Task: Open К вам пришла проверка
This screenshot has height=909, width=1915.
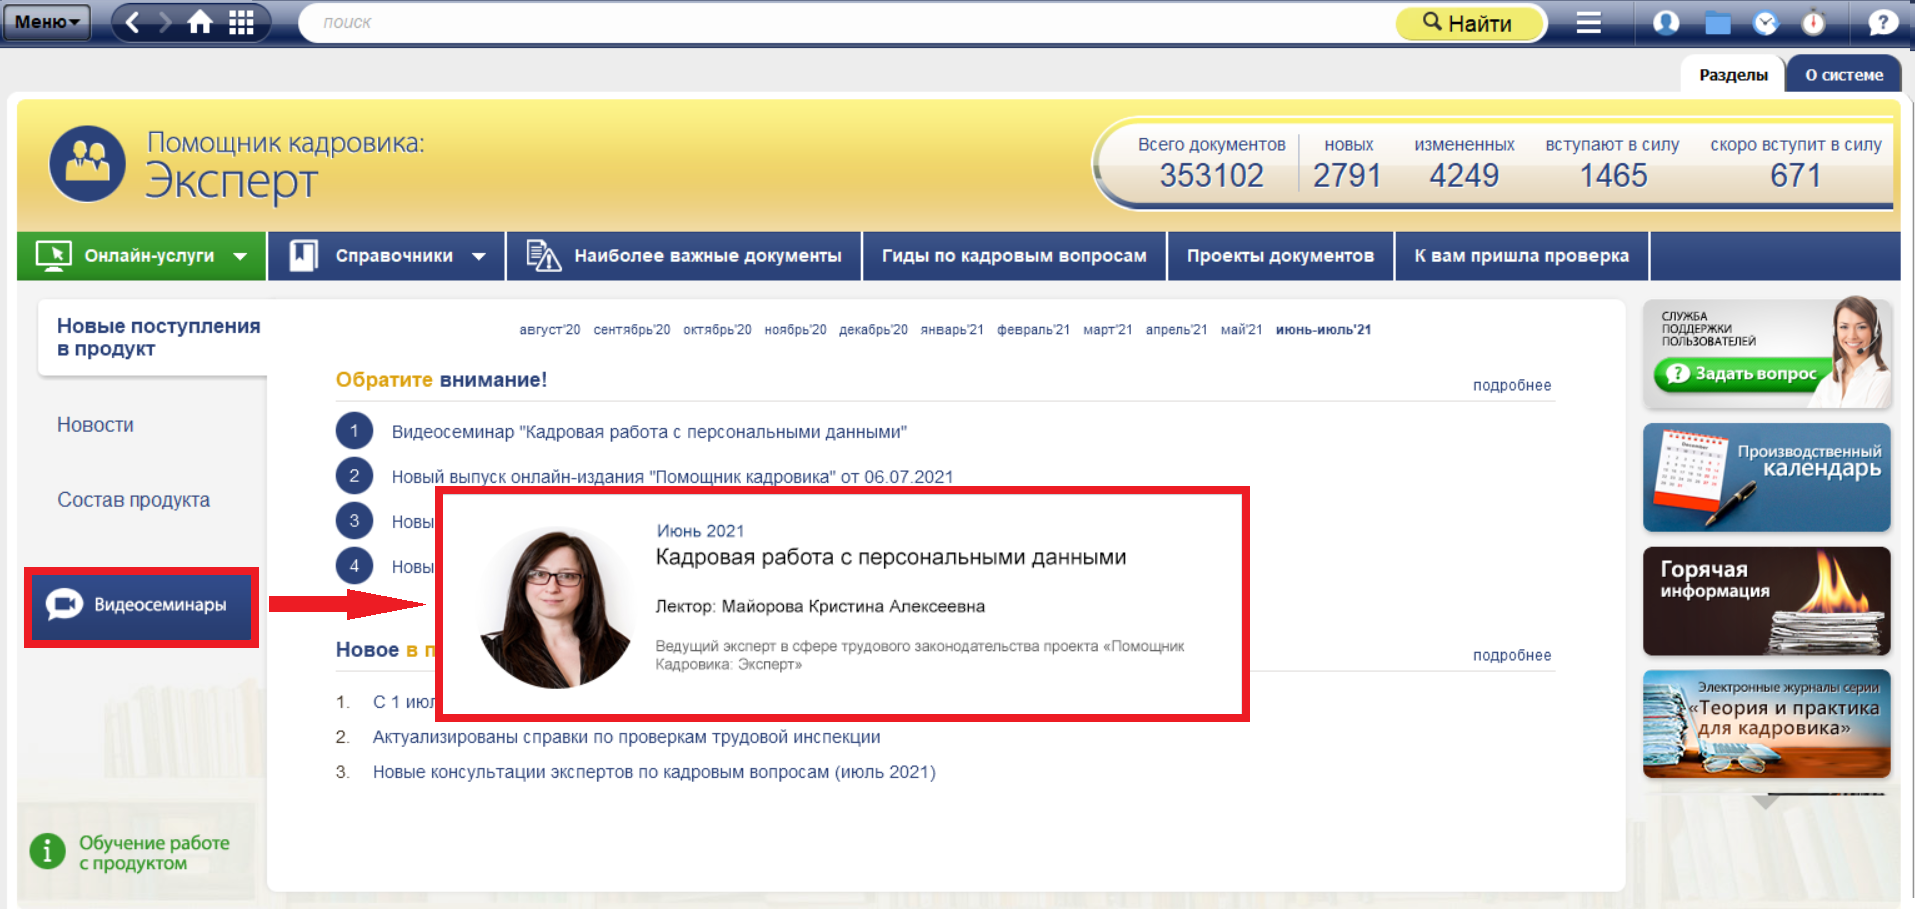Action: click(x=1521, y=256)
